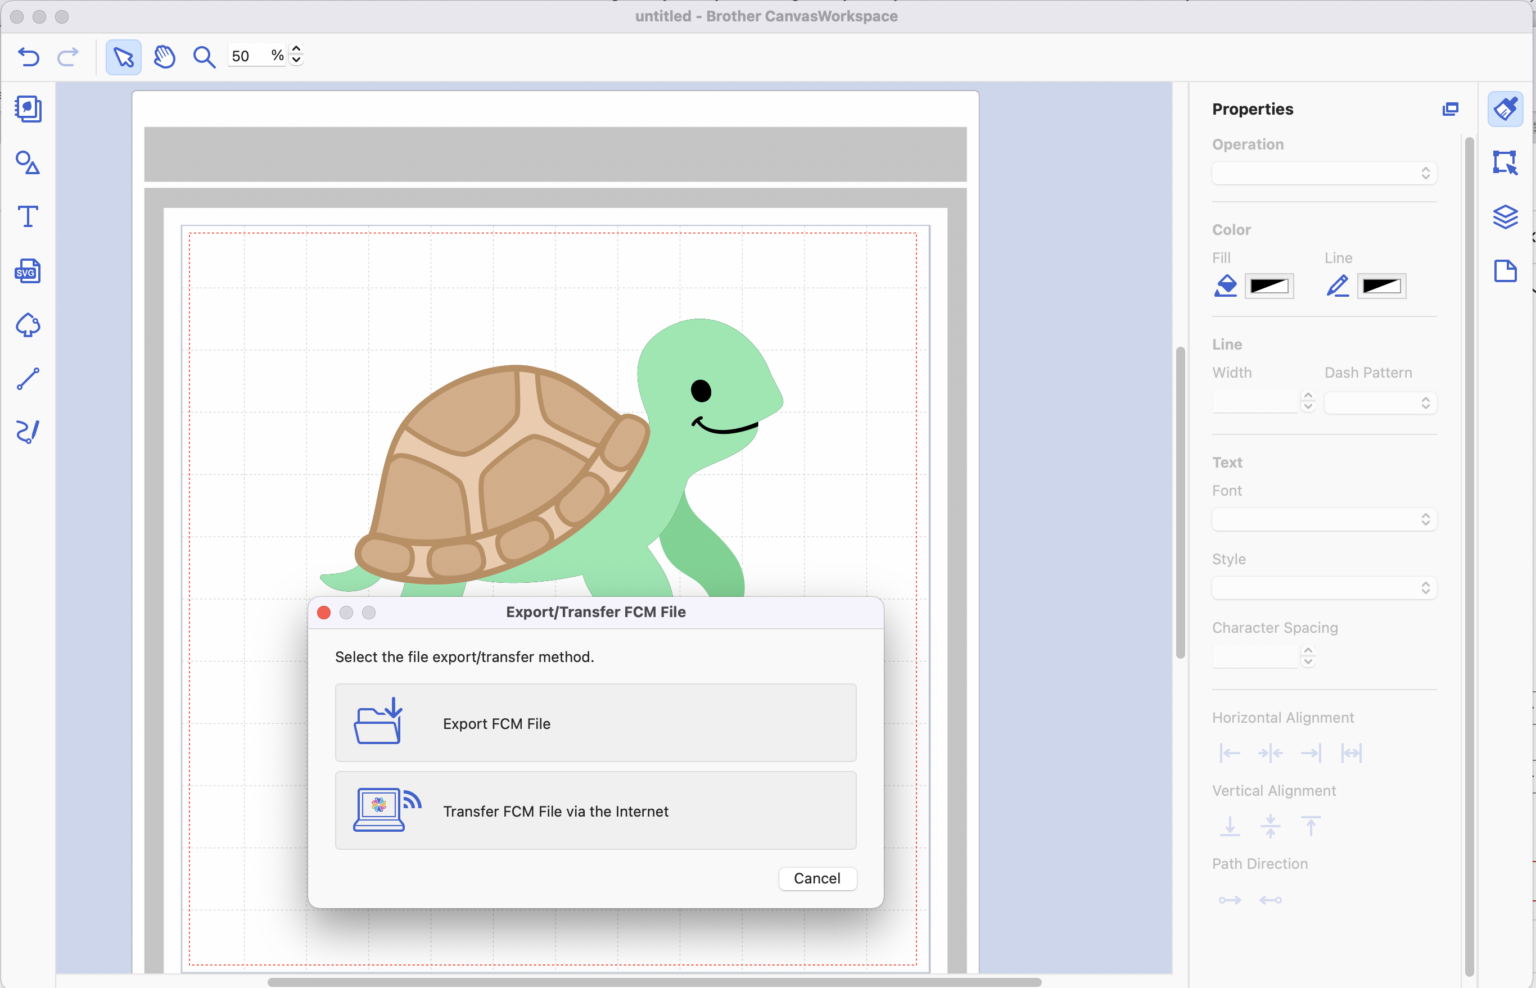
Task: Switch to the Properties paintbrush panel
Action: pyautogui.click(x=1505, y=109)
